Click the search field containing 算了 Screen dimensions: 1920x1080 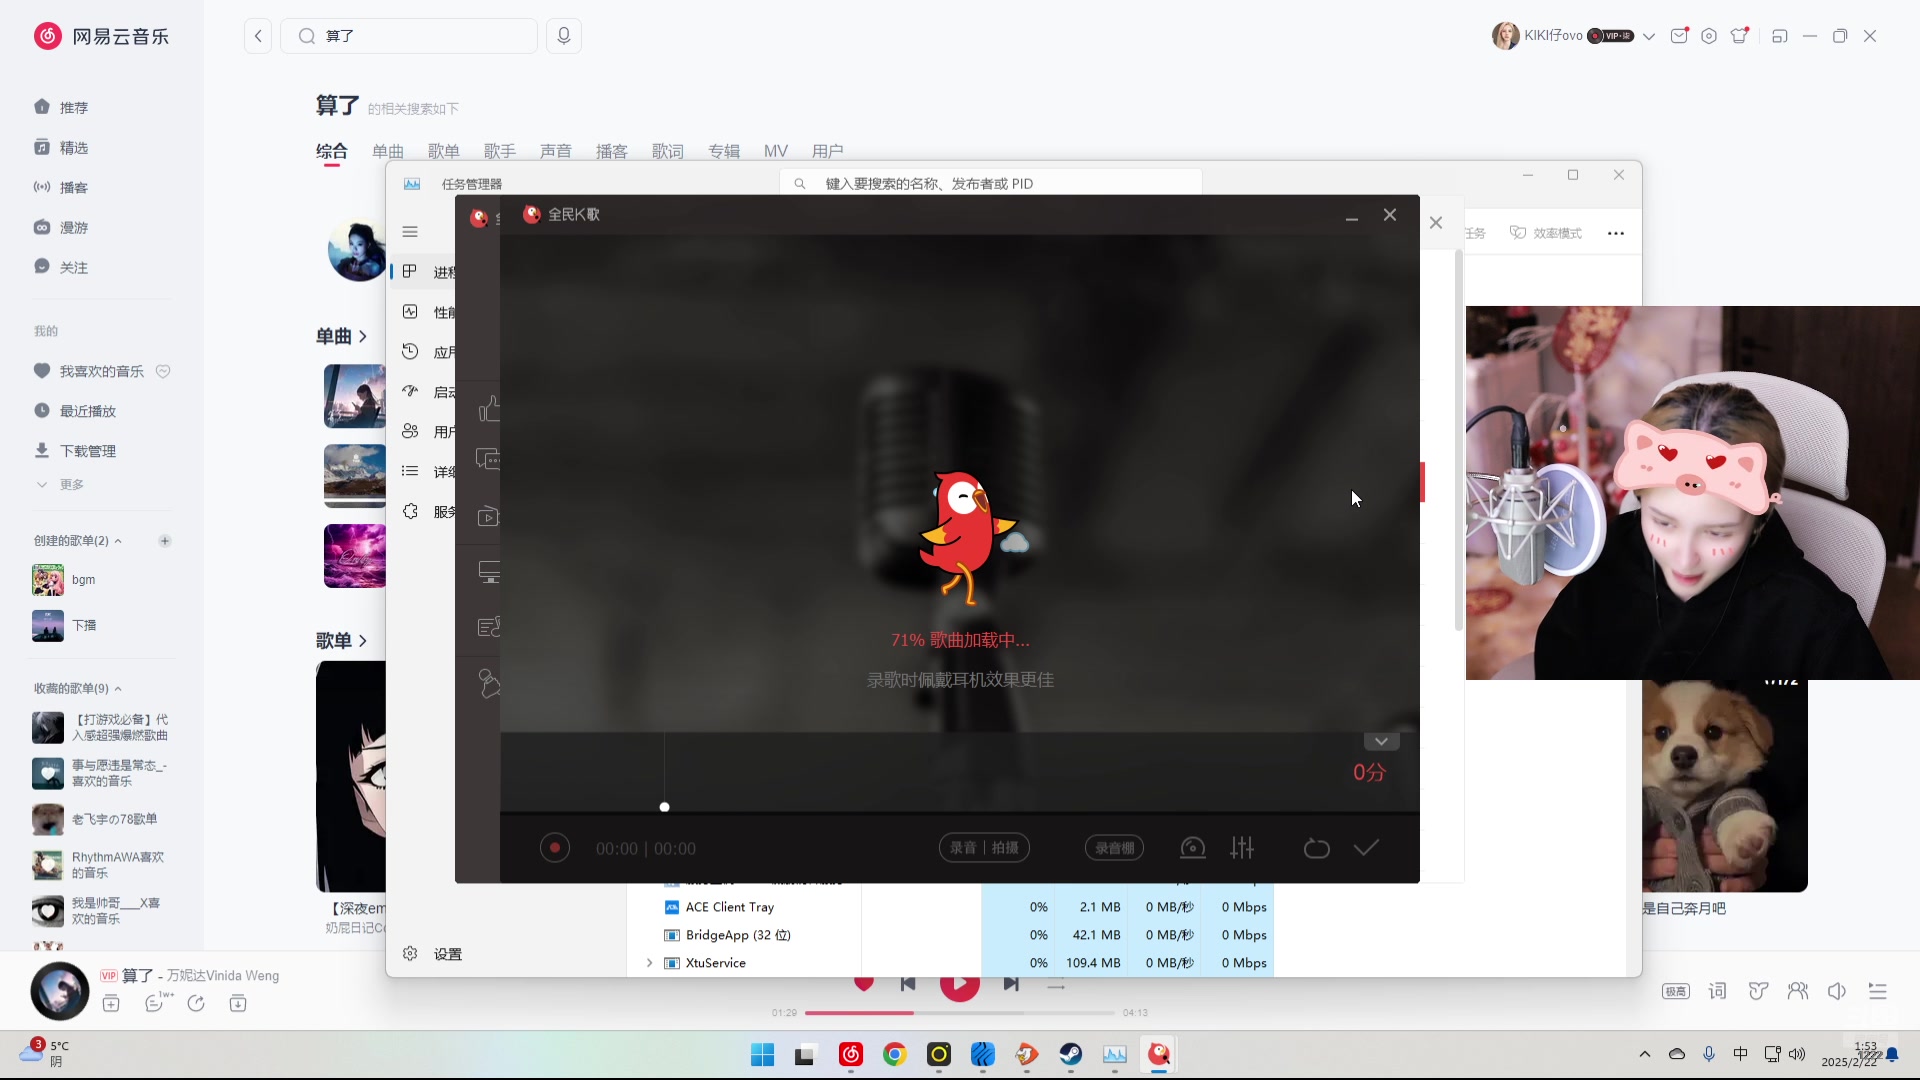409,36
